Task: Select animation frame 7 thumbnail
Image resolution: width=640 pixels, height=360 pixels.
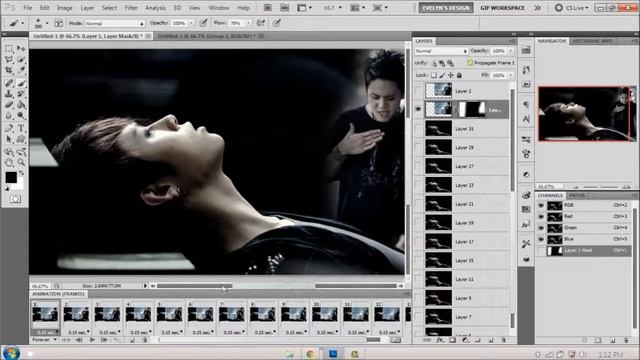Action: click(x=231, y=314)
